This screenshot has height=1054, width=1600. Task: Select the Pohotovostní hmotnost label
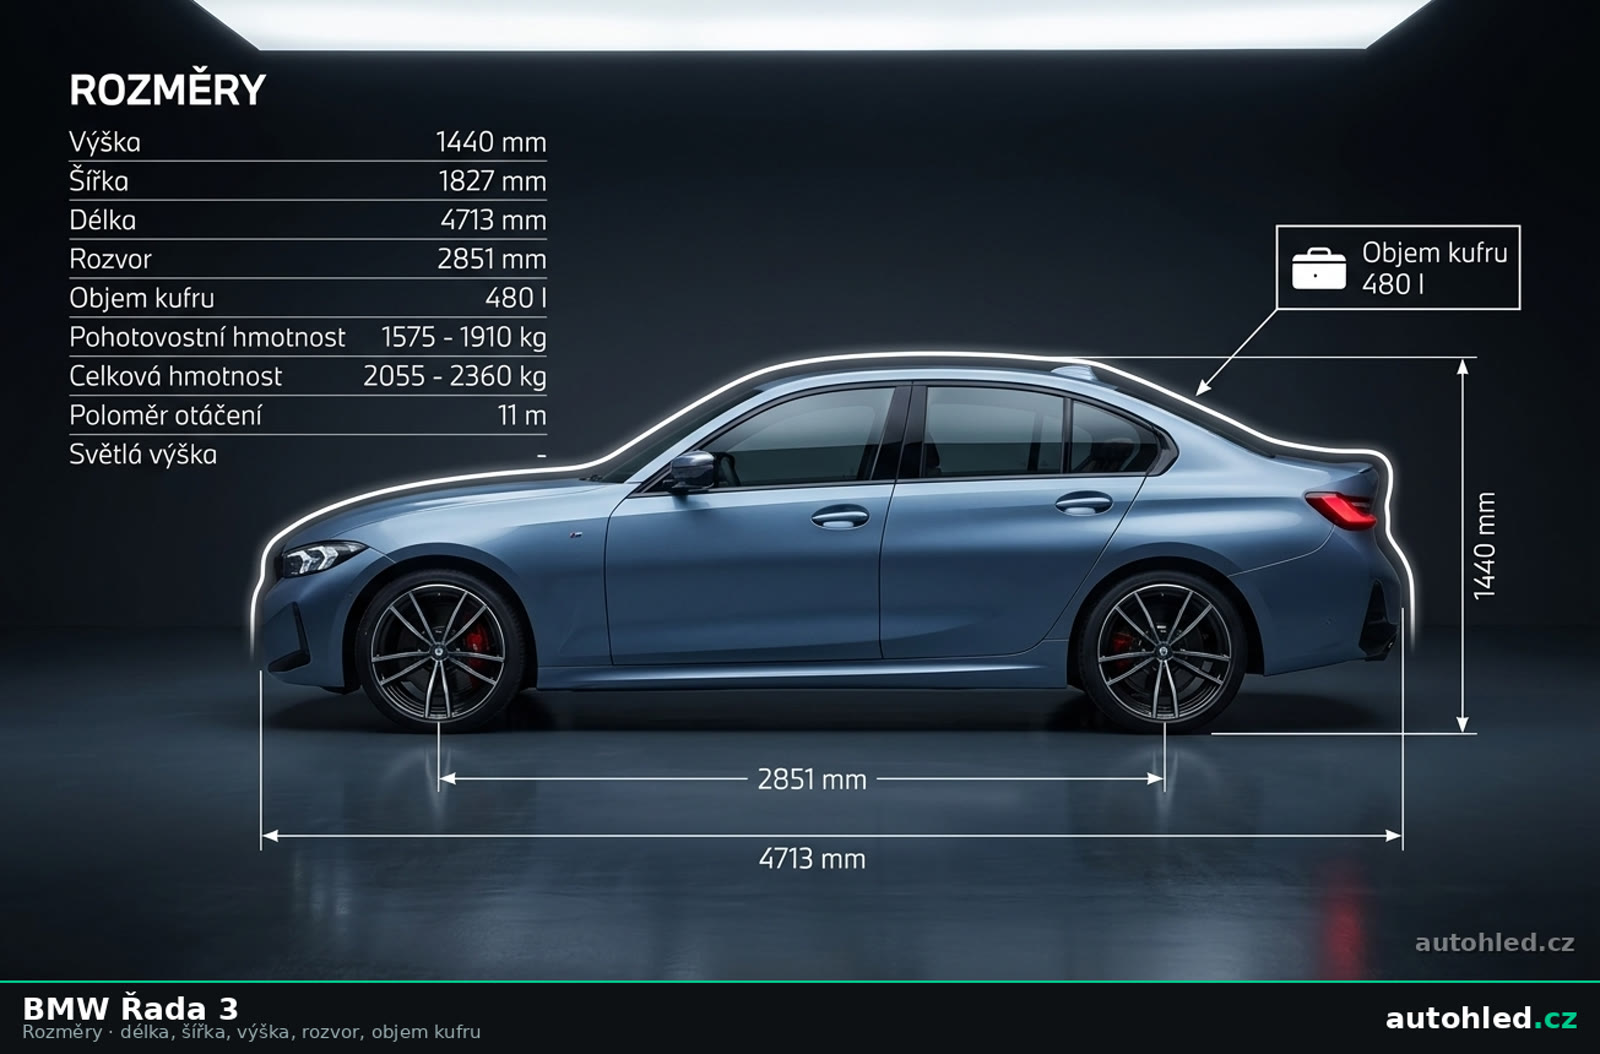[x=207, y=337]
